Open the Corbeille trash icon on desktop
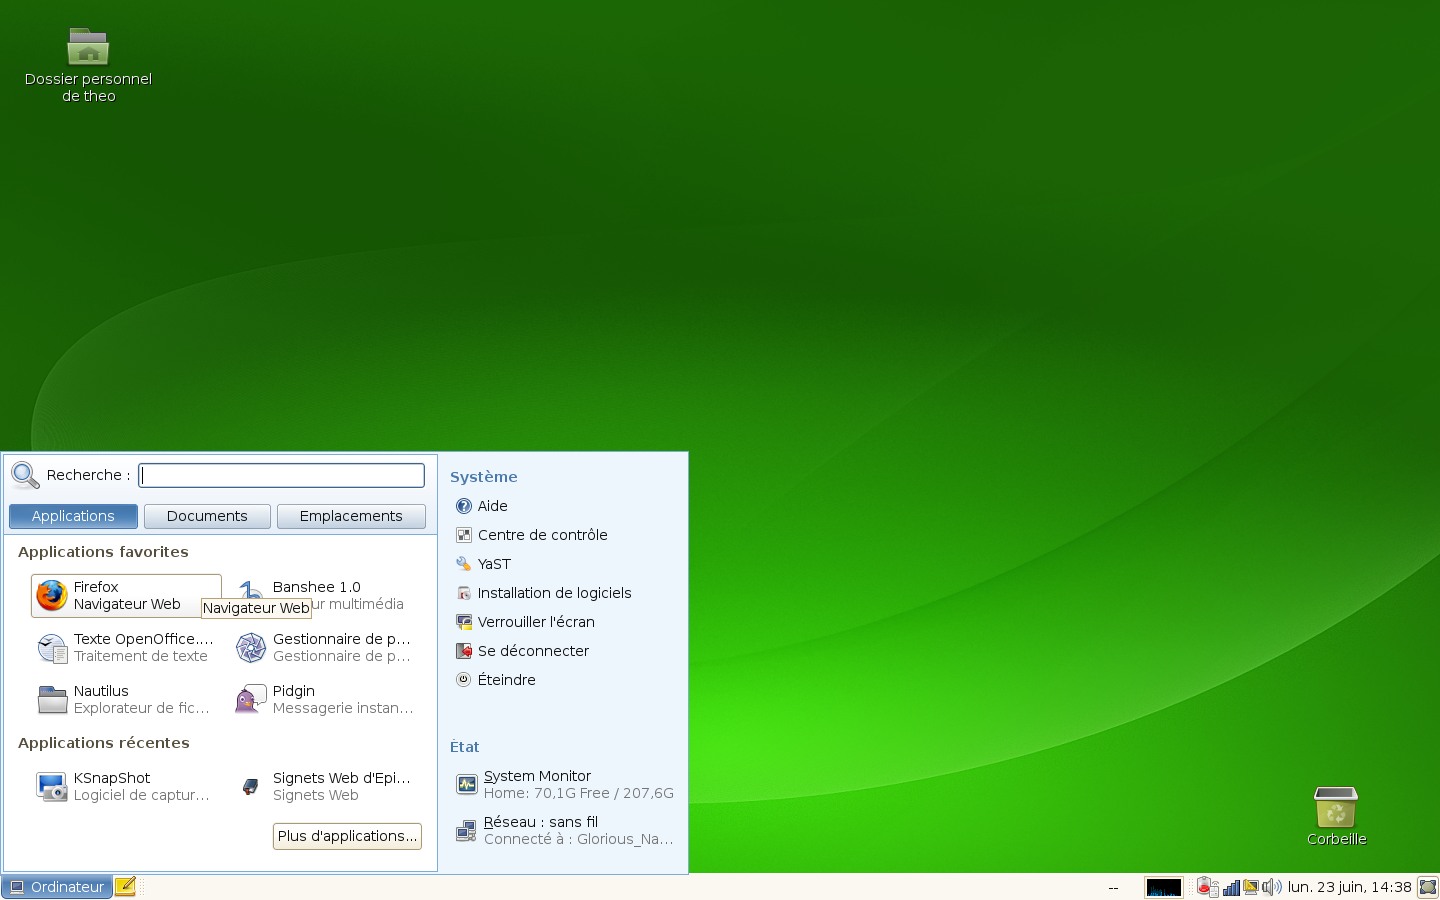 point(1336,817)
